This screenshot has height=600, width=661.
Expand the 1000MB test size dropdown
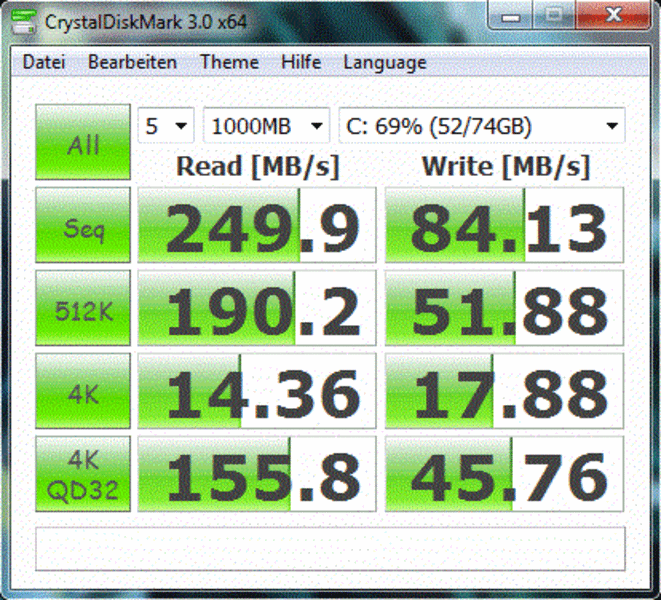click(266, 126)
